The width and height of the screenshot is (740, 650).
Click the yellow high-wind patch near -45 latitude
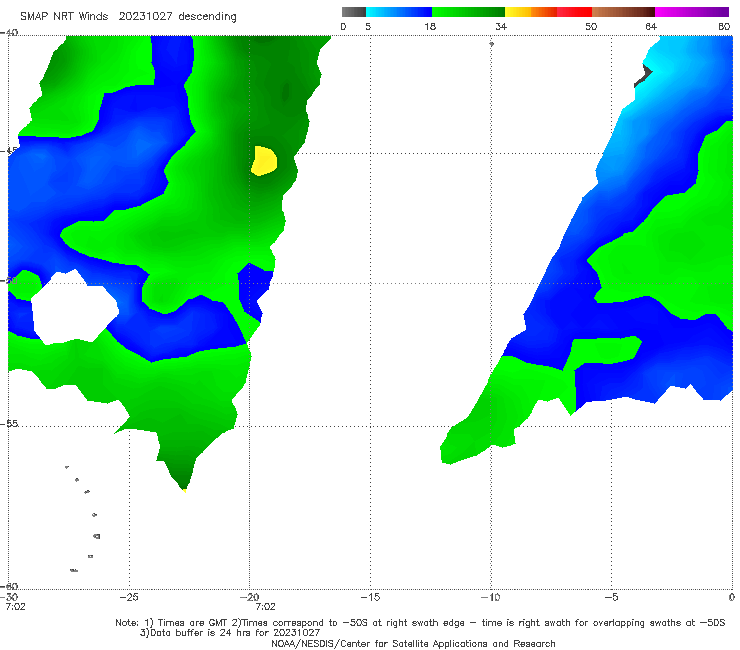(264, 161)
